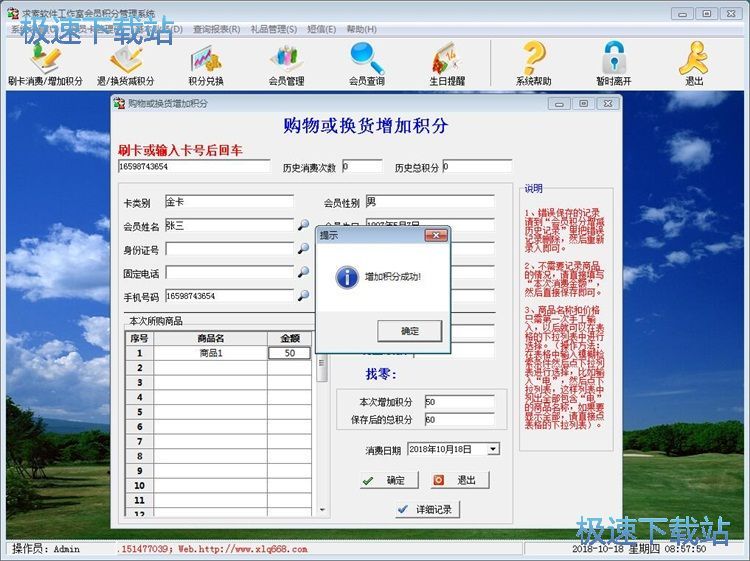The height and width of the screenshot is (561, 750).
Task: Click 退出 button in 购物或换货增加积分 window
Action: [x=460, y=480]
